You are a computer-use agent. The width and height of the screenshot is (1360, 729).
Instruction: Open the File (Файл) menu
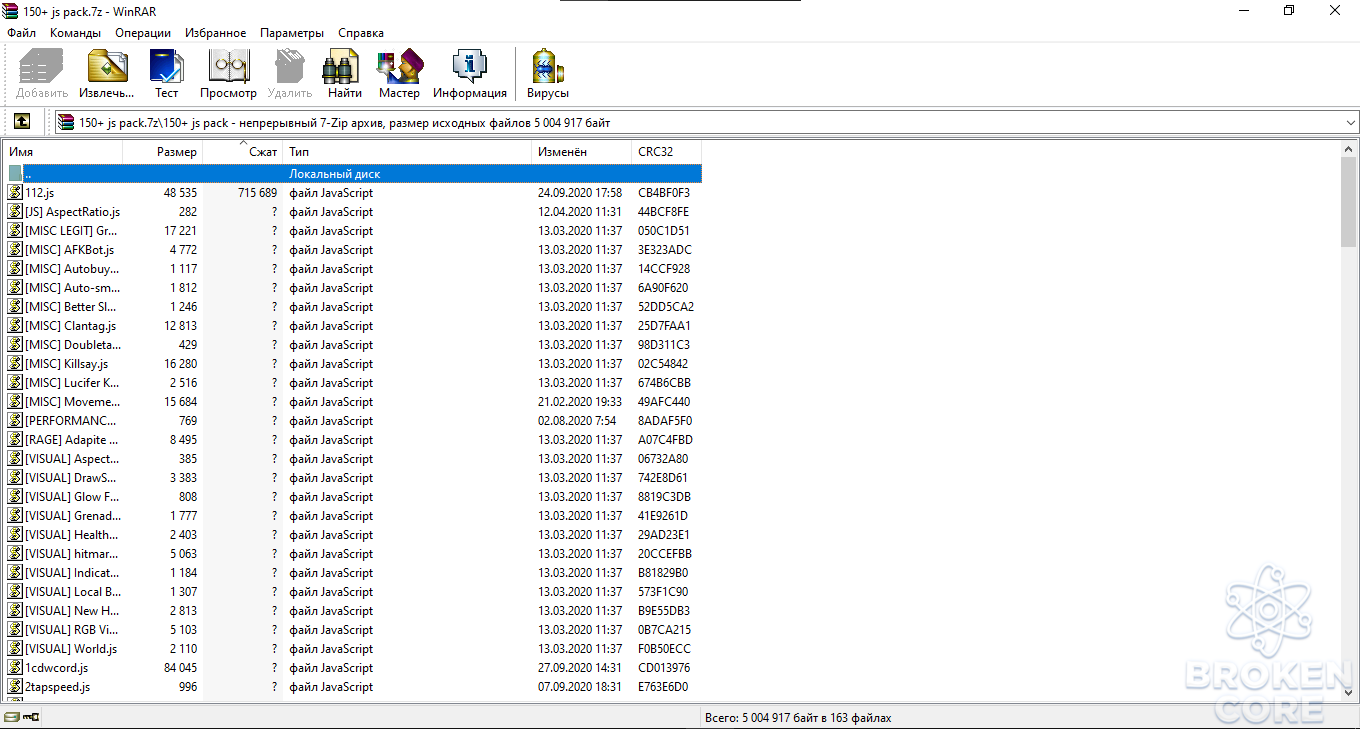[x=21, y=33]
